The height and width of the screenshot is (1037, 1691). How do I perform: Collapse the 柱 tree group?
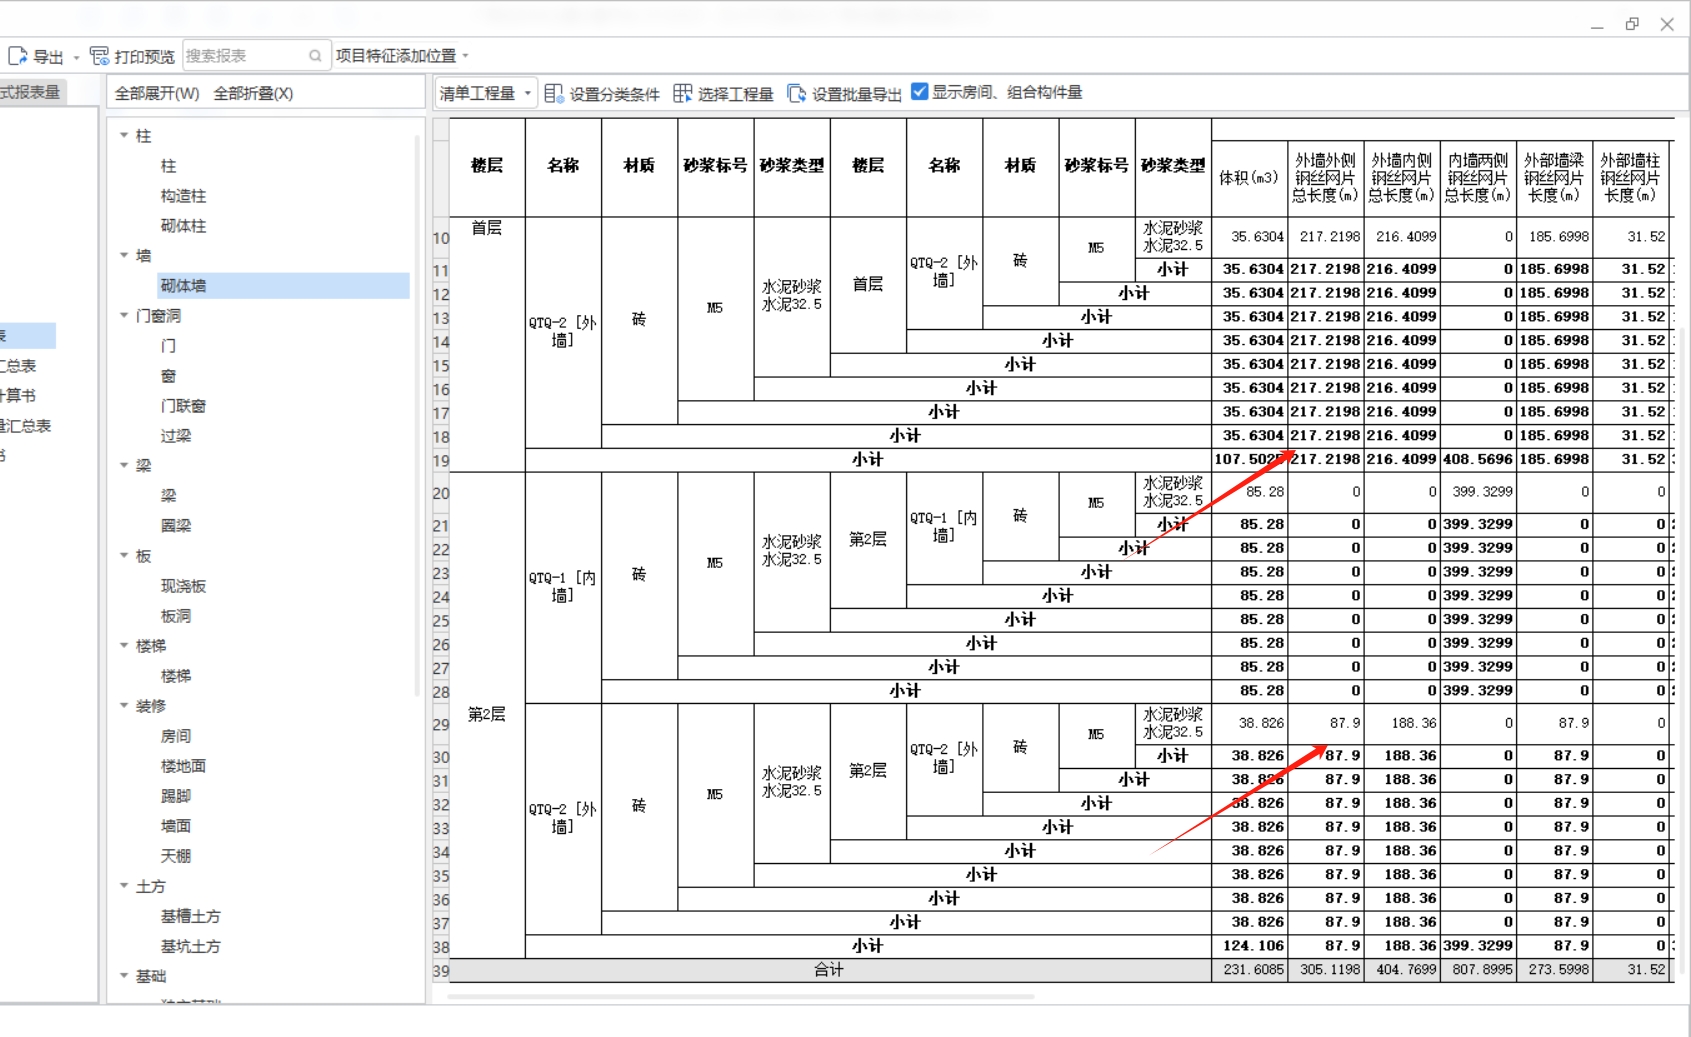point(124,135)
